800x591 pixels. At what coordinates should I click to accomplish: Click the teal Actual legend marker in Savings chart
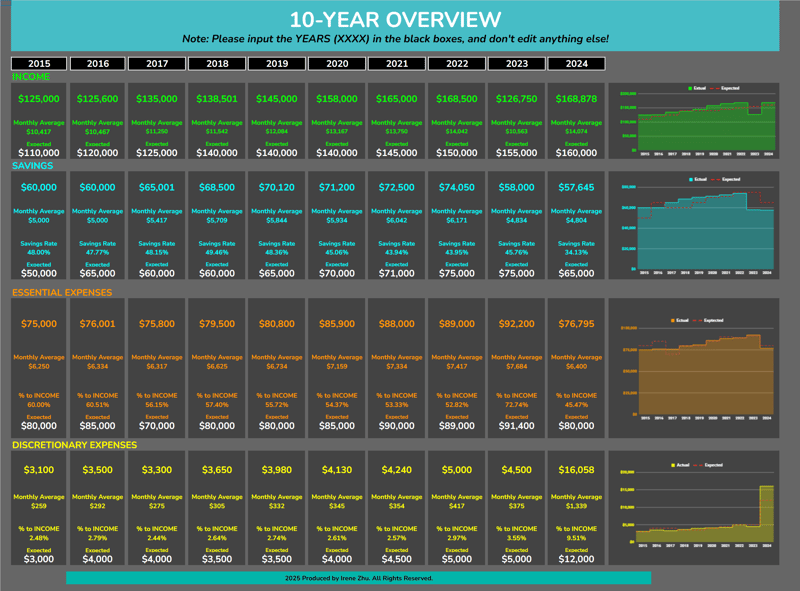pos(690,180)
